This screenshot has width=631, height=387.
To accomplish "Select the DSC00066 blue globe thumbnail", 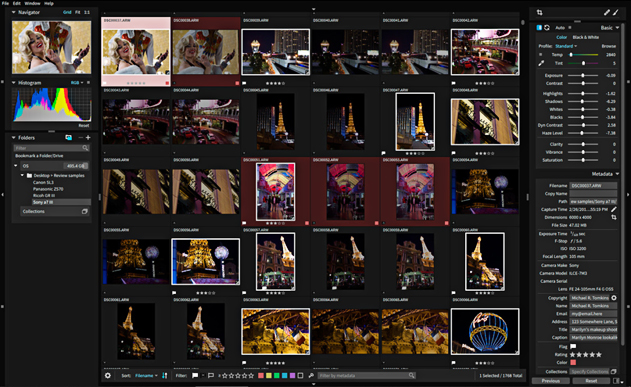I will (x=485, y=331).
